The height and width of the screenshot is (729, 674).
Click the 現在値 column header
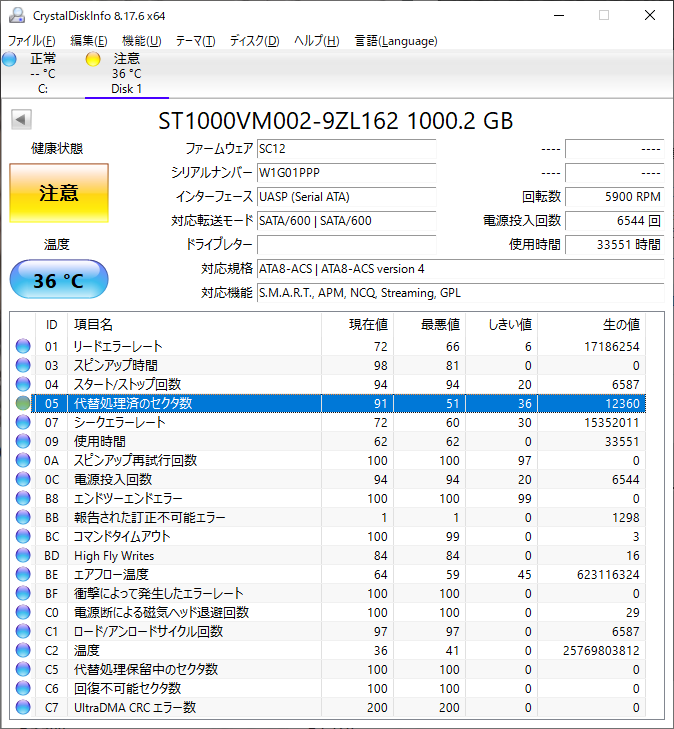coord(357,325)
